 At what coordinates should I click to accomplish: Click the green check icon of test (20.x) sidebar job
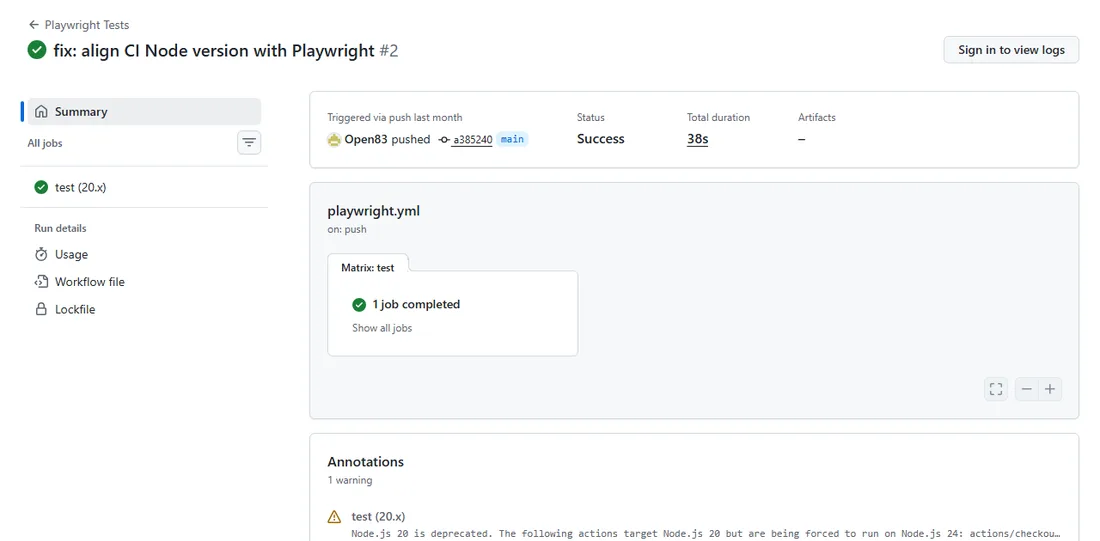[x=41, y=187]
